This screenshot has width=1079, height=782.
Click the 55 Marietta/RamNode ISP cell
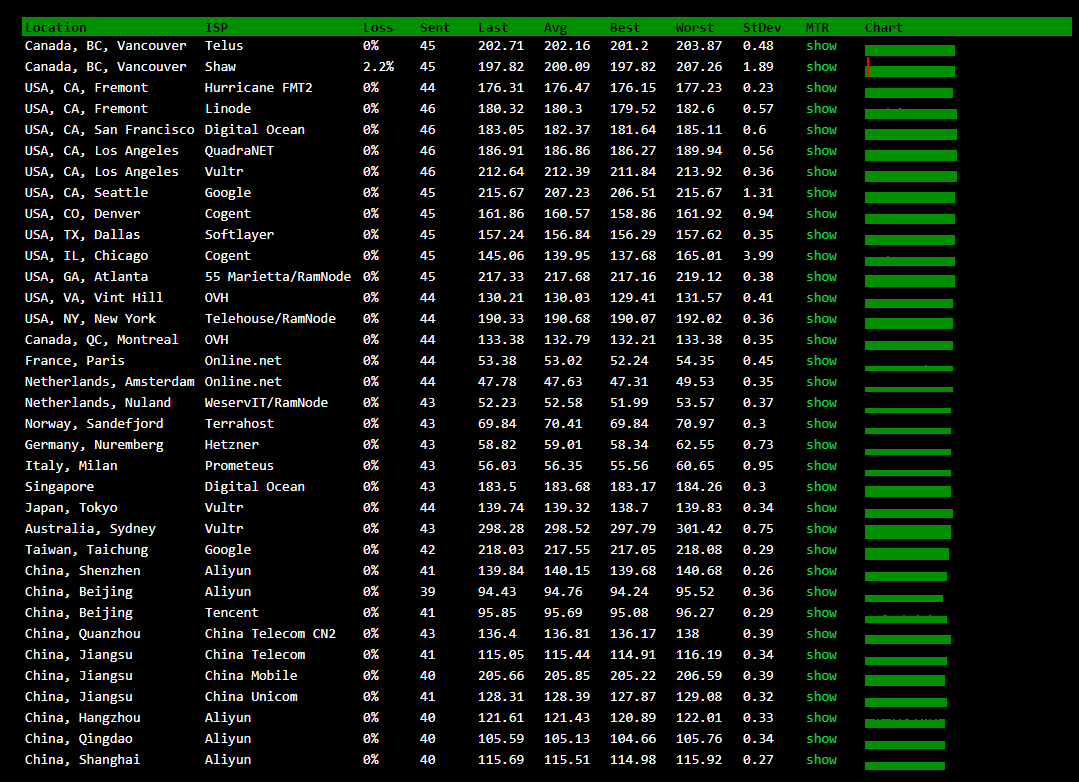277,277
